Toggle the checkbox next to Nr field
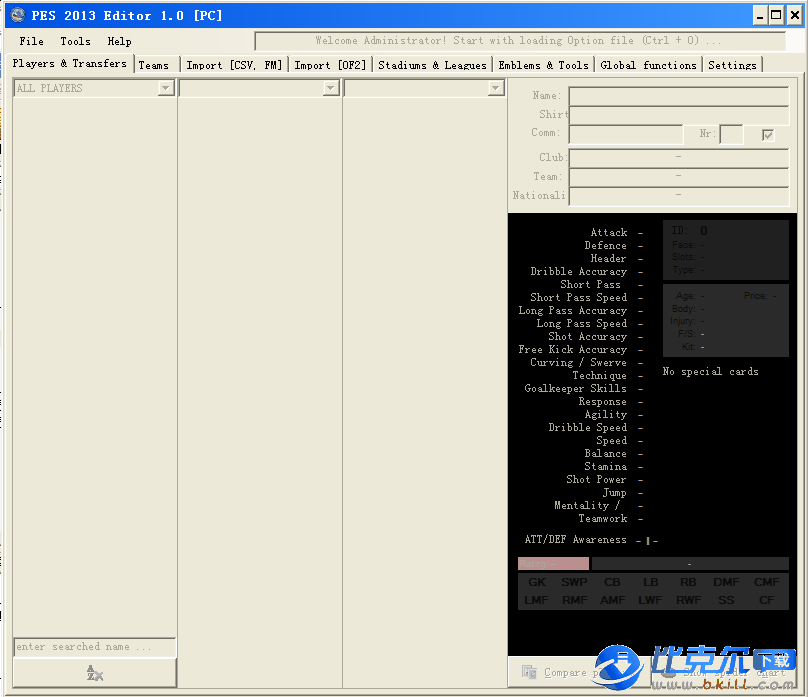 click(768, 135)
